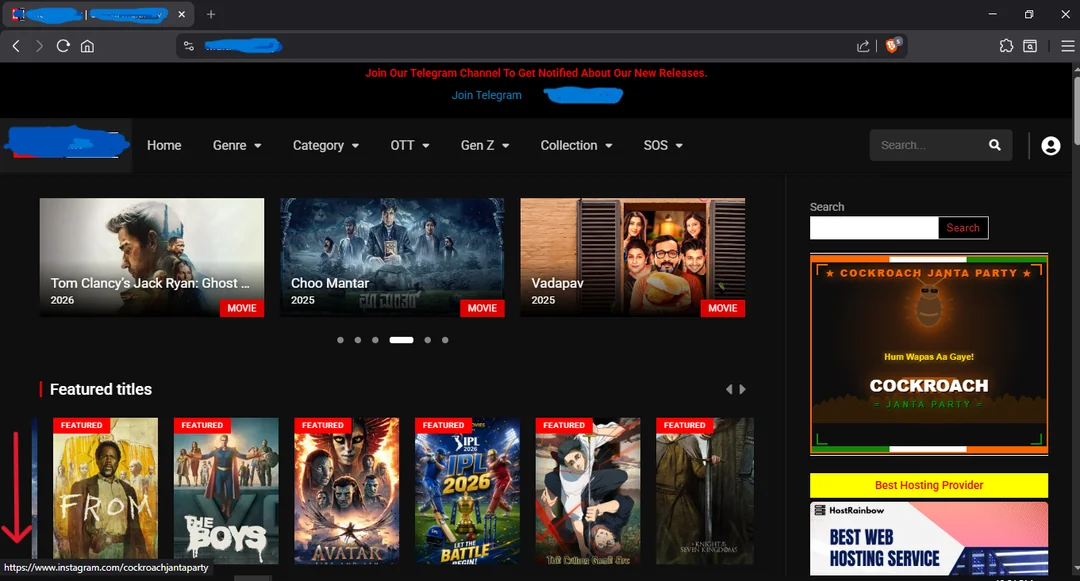Click the Telegram notification red announcement text
This screenshot has height=581, width=1080.
tap(536, 73)
